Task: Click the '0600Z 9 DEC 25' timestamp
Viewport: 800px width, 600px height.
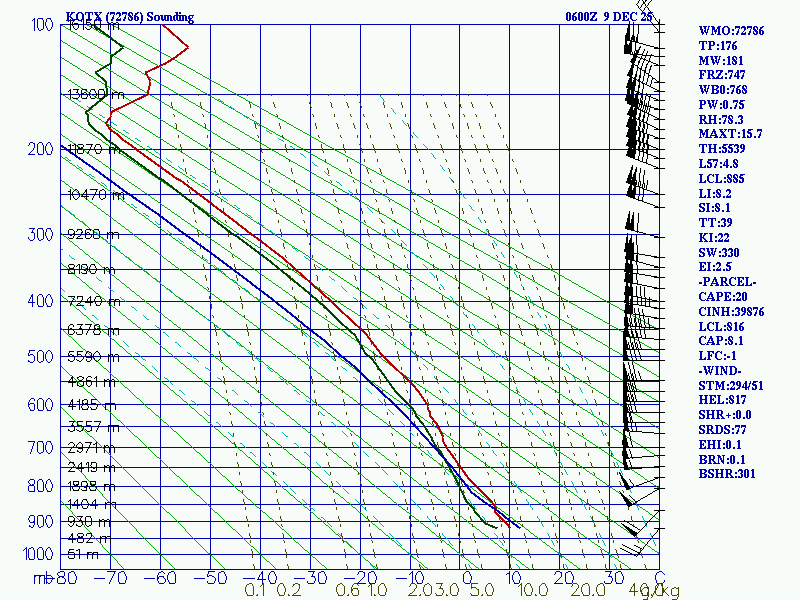Action: 609,17
